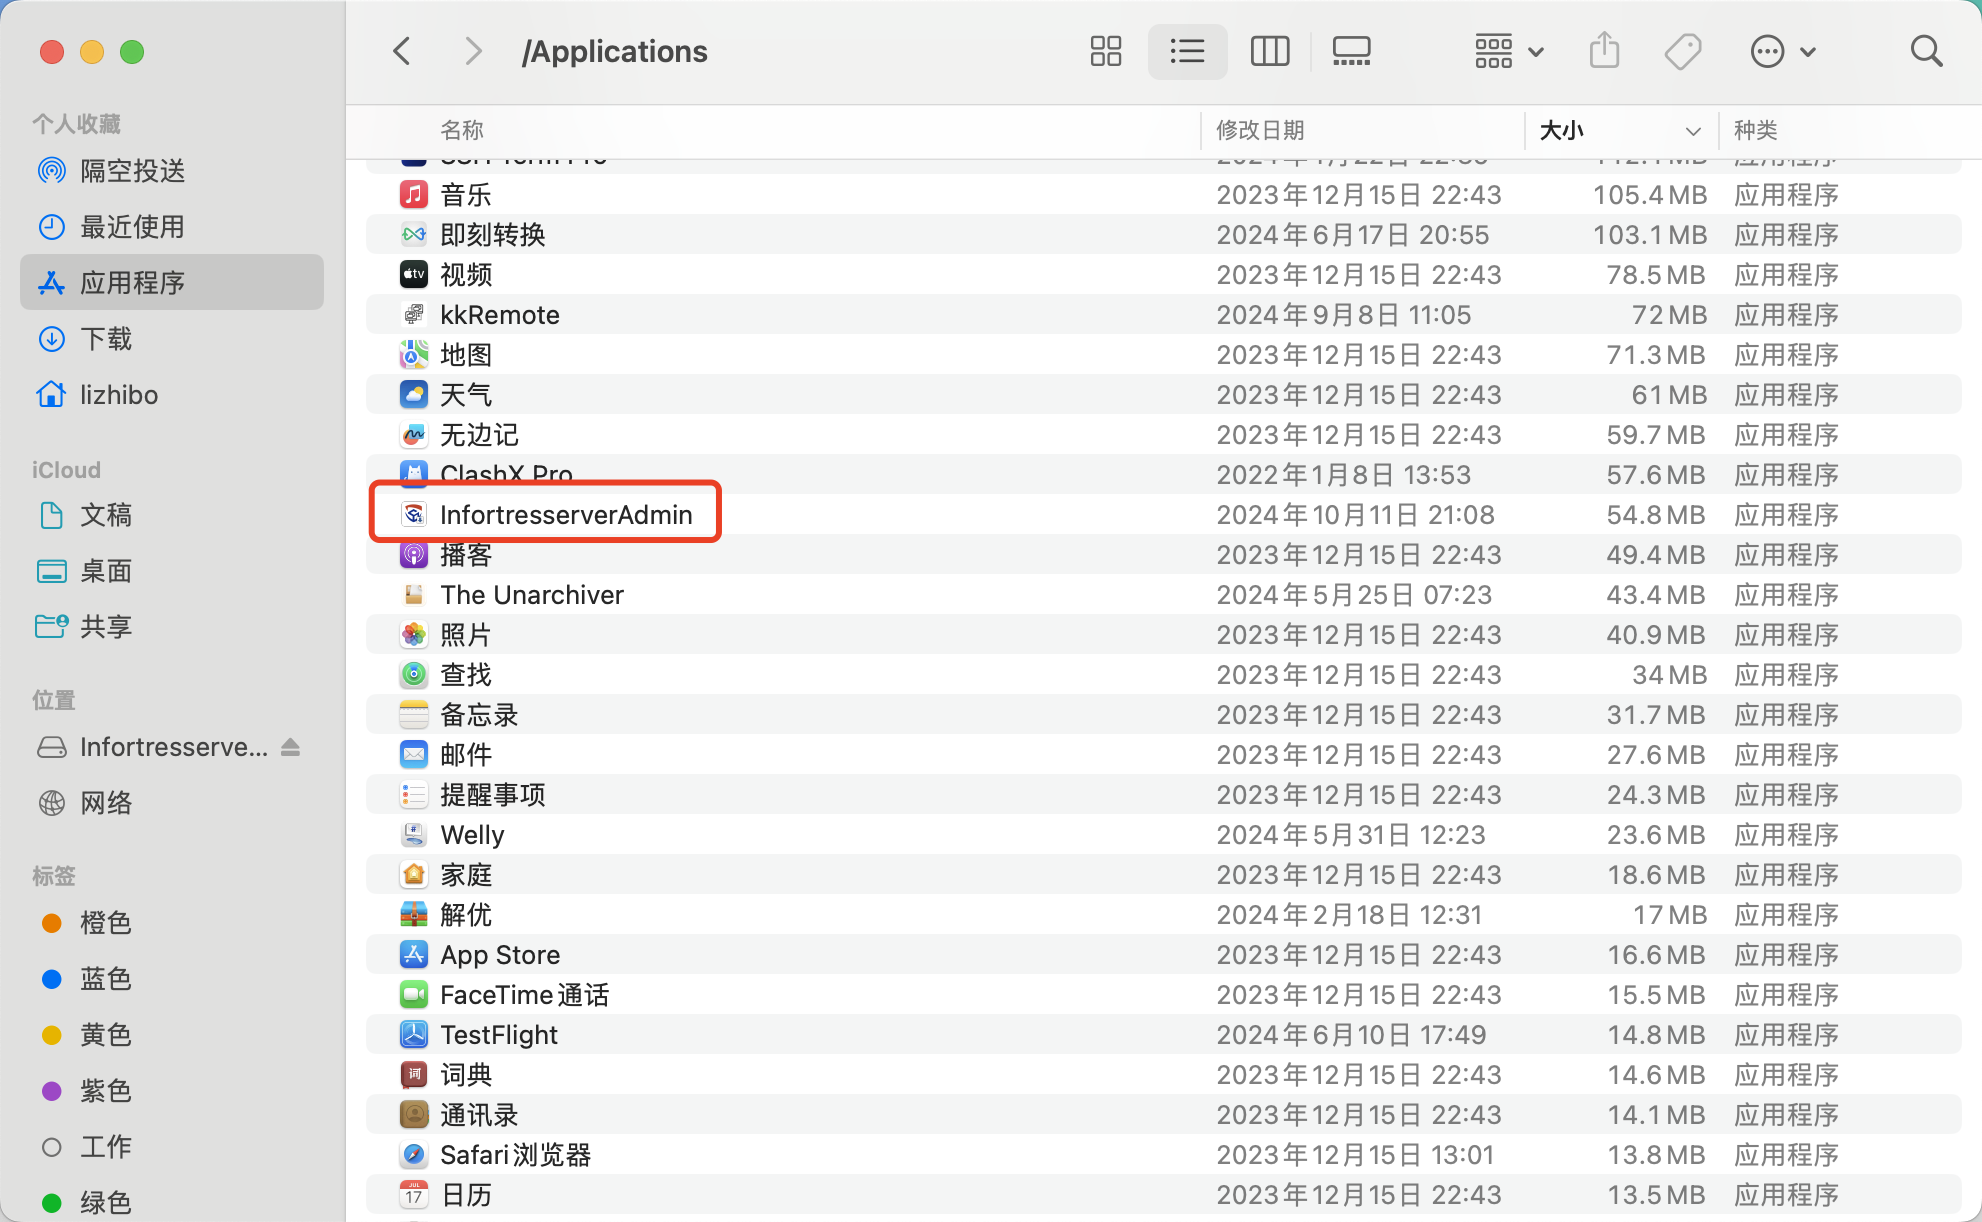The image size is (1982, 1222).
Task: Open the search magnifier
Action: pos(1925,51)
